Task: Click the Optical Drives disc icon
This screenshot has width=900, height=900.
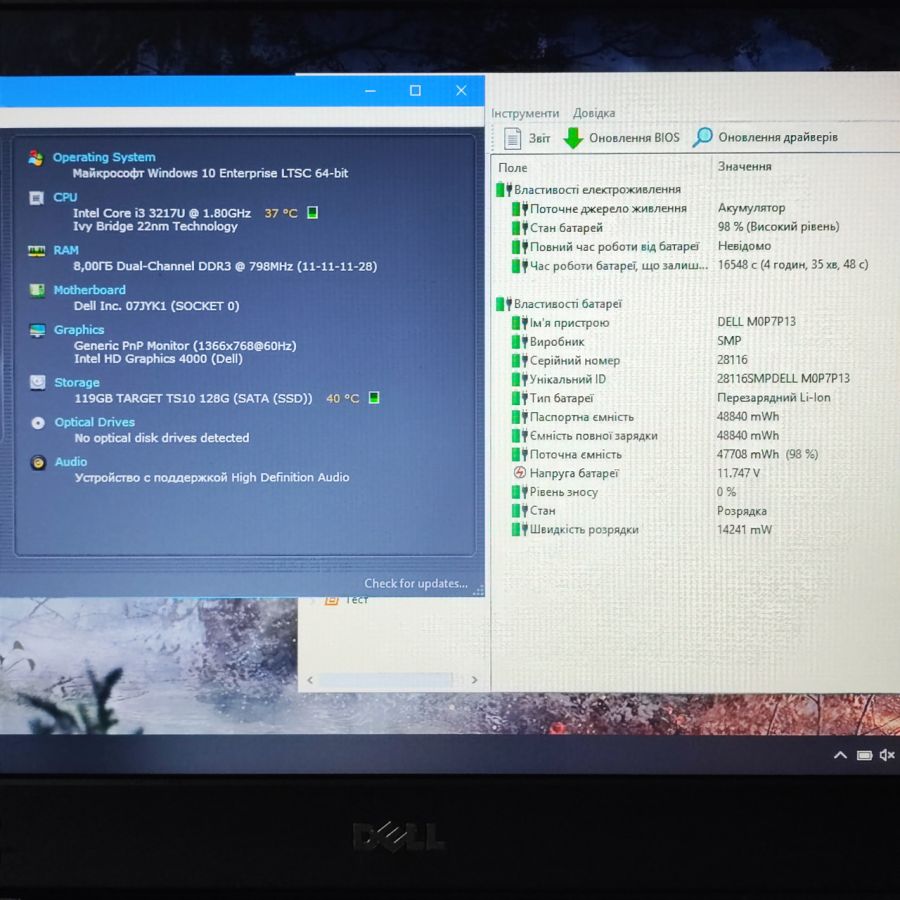Action: [x=38, y=423]
